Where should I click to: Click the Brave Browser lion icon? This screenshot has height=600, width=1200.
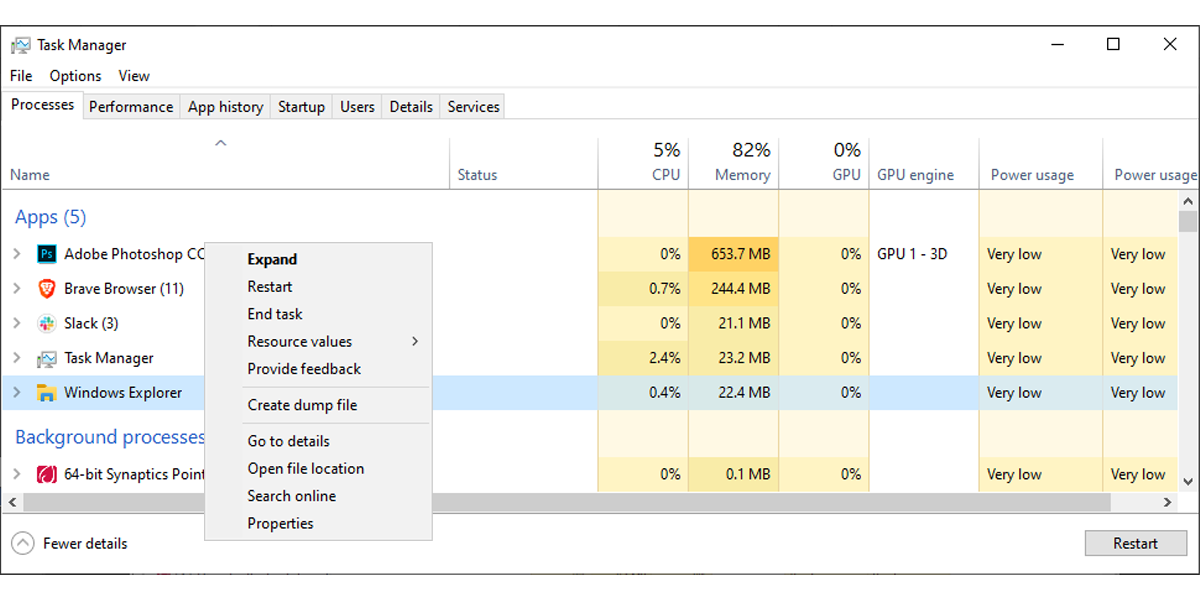(x=46, y=289)
